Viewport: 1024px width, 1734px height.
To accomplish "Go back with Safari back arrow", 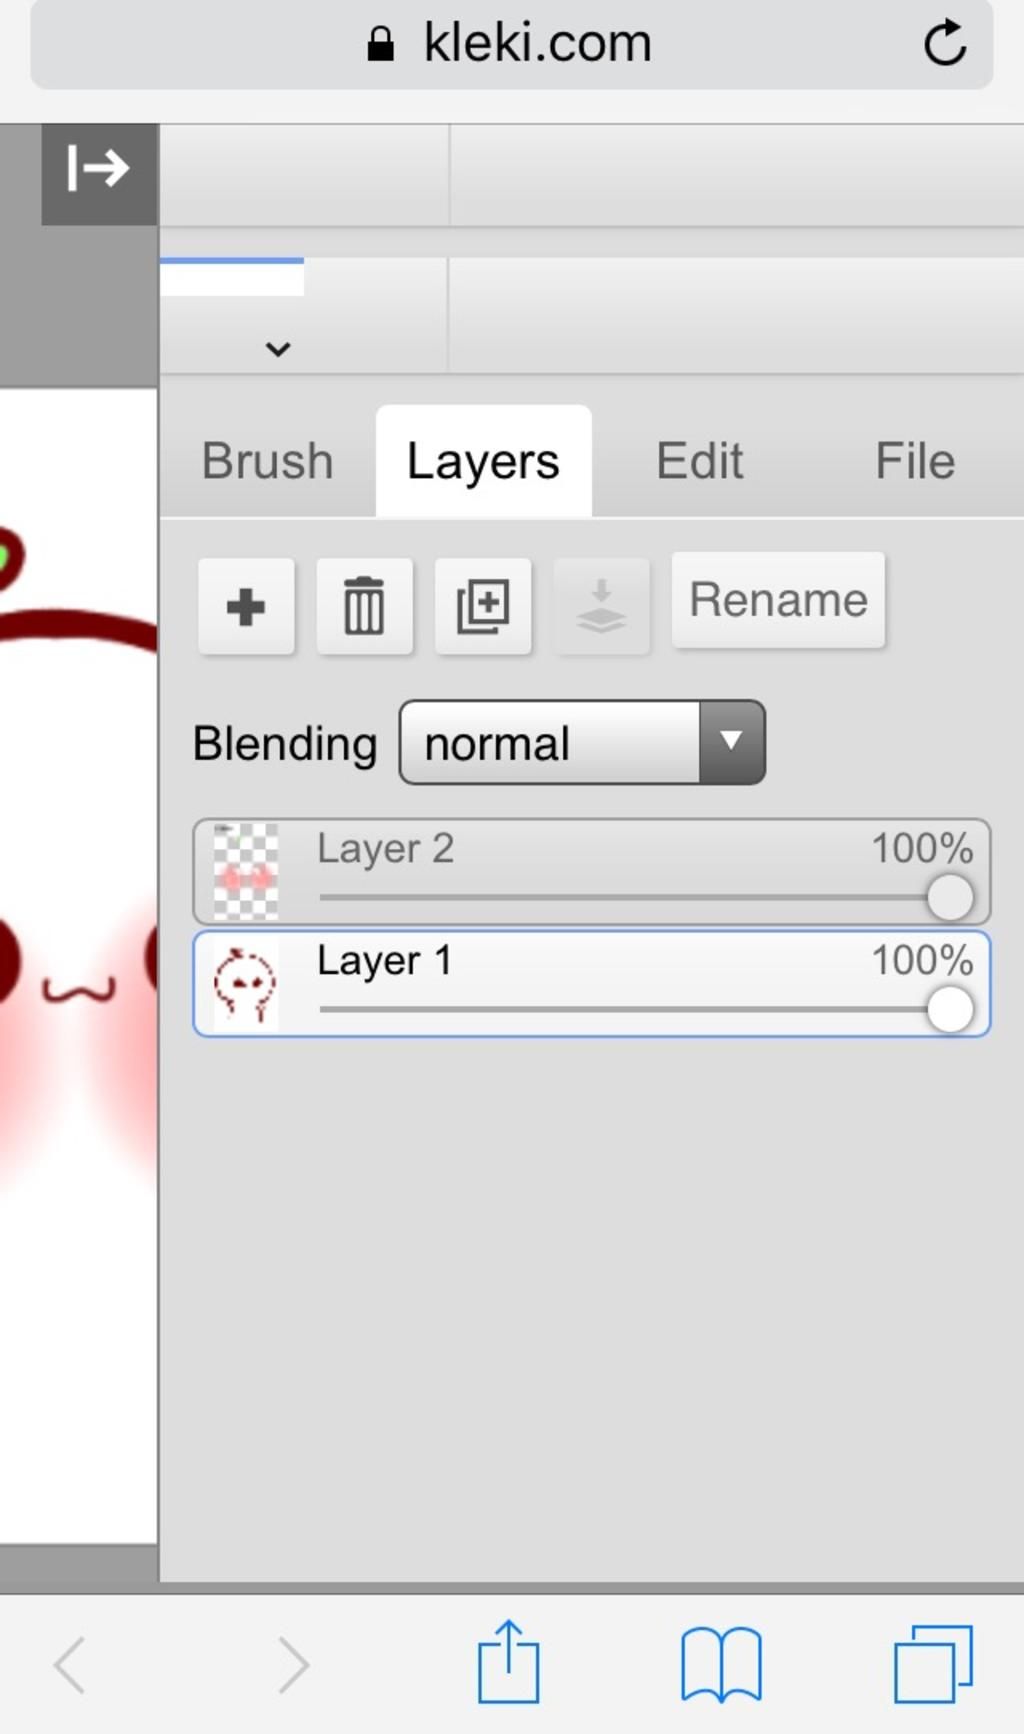I will pos(70,1664).
